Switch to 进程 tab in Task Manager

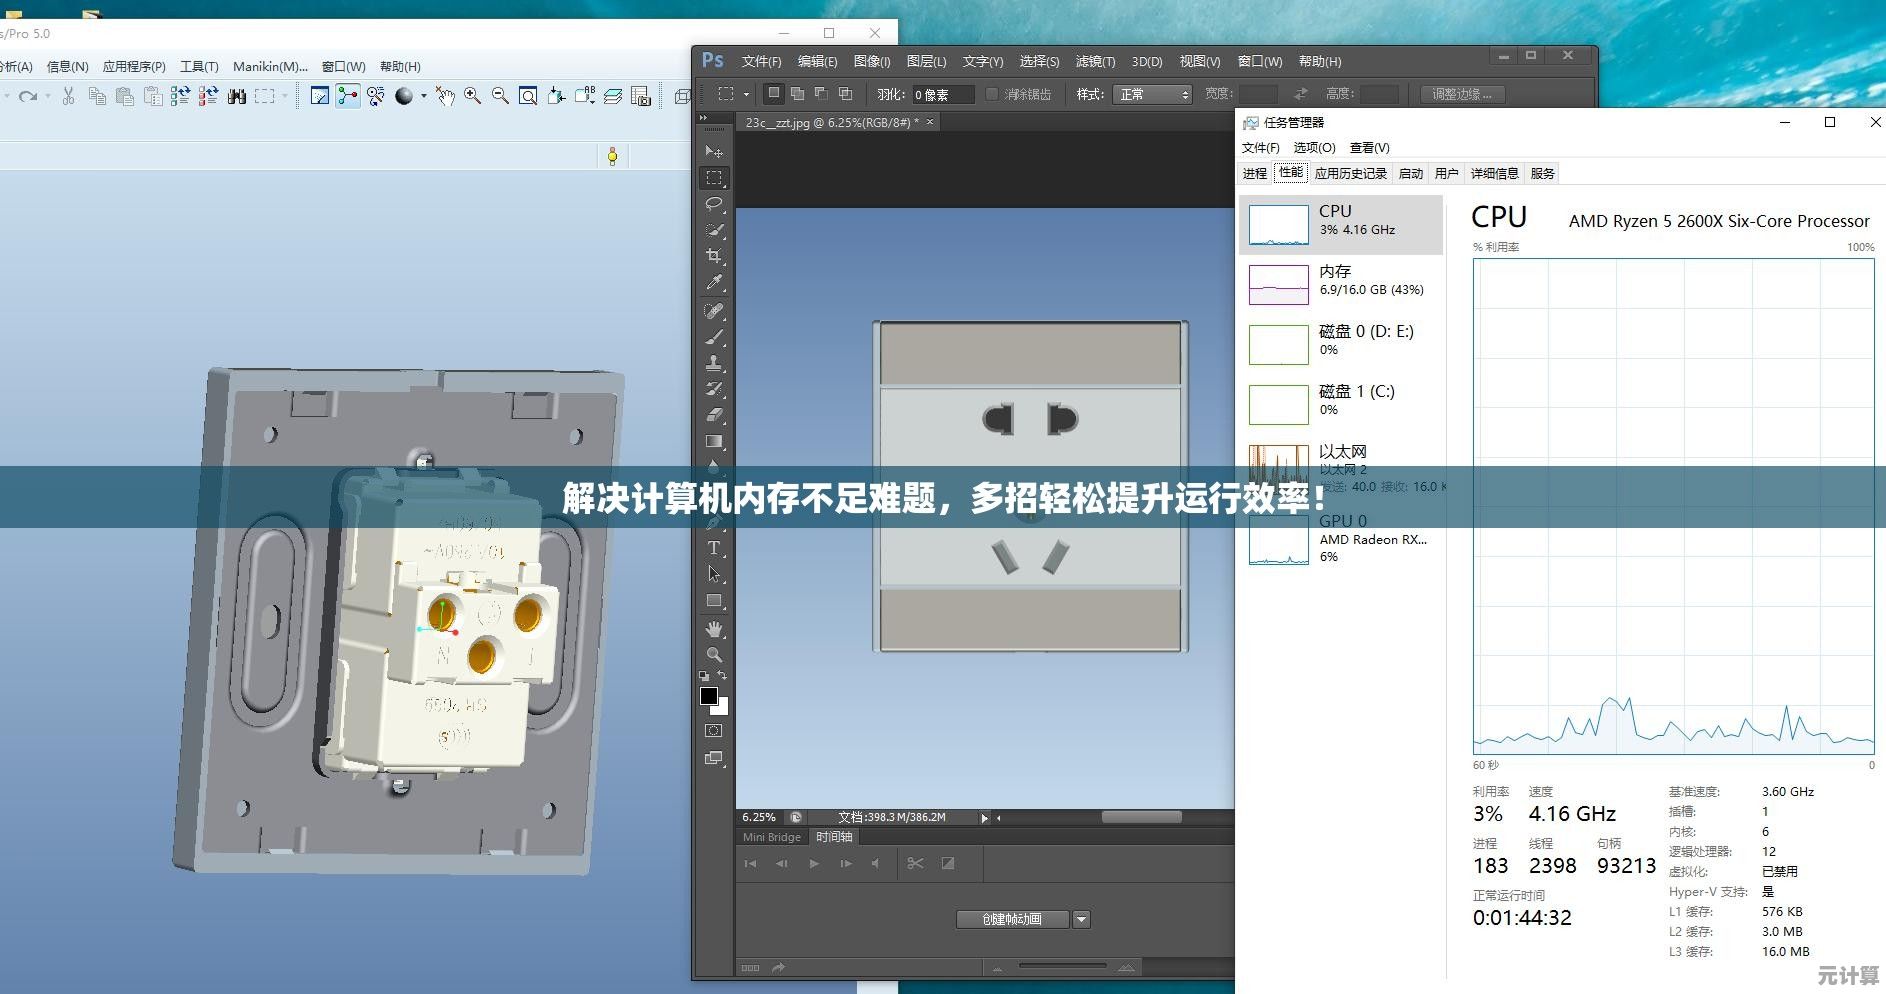pyautogui.click(x=1255, y=173)
